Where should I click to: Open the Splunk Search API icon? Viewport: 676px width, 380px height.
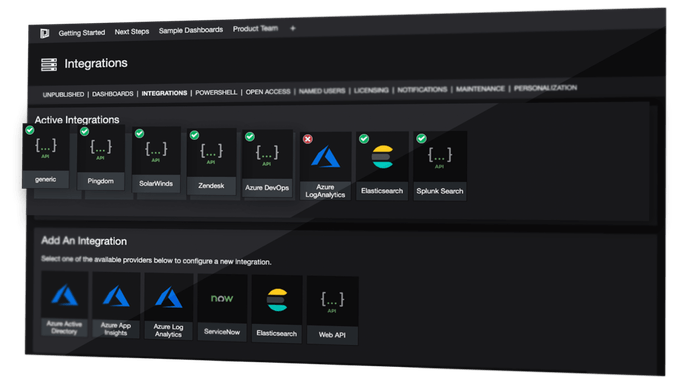[x=440, y=157]
